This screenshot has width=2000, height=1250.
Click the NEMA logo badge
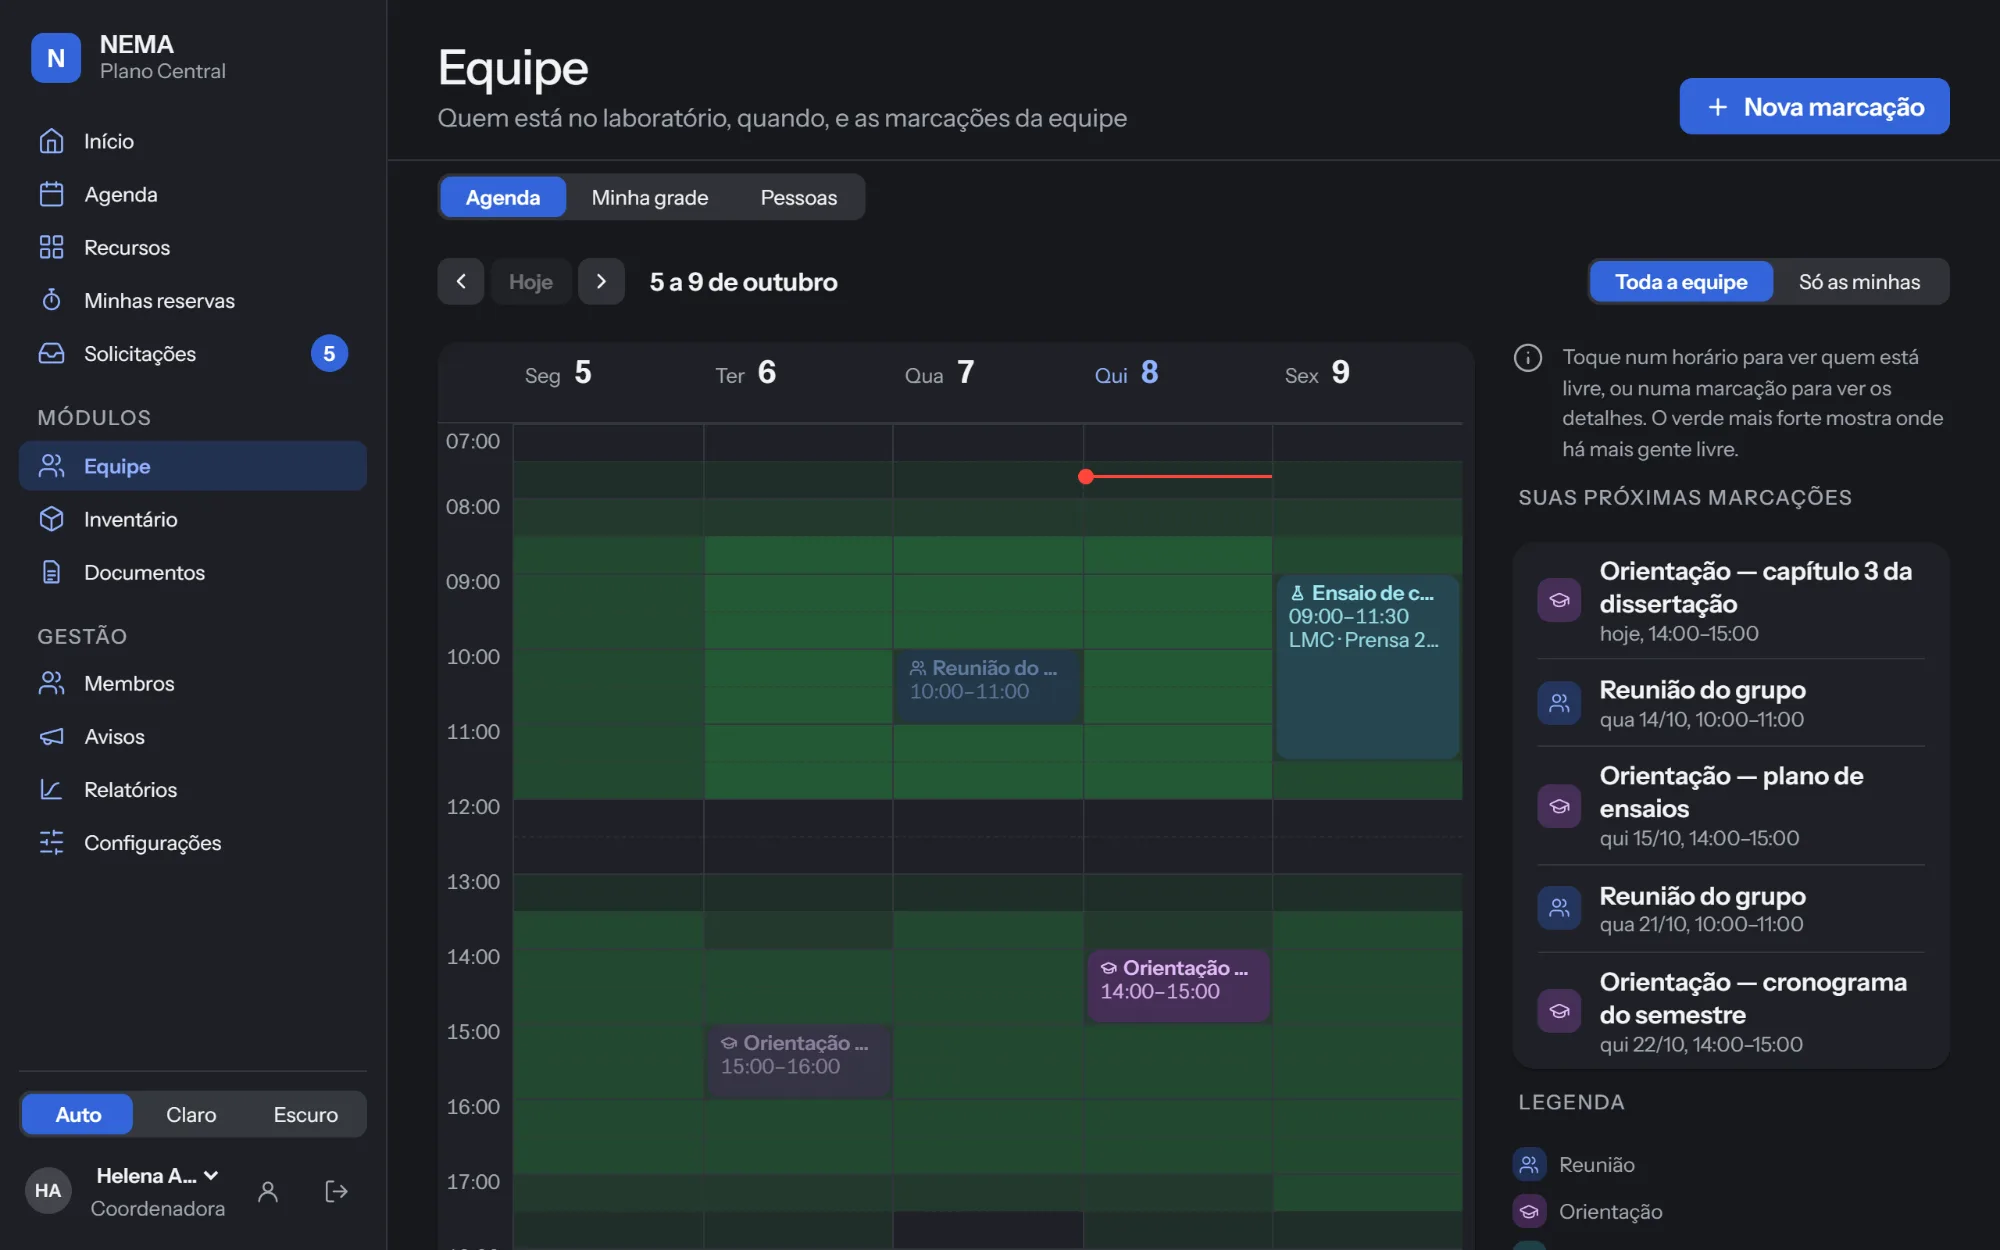coord(56,57)
